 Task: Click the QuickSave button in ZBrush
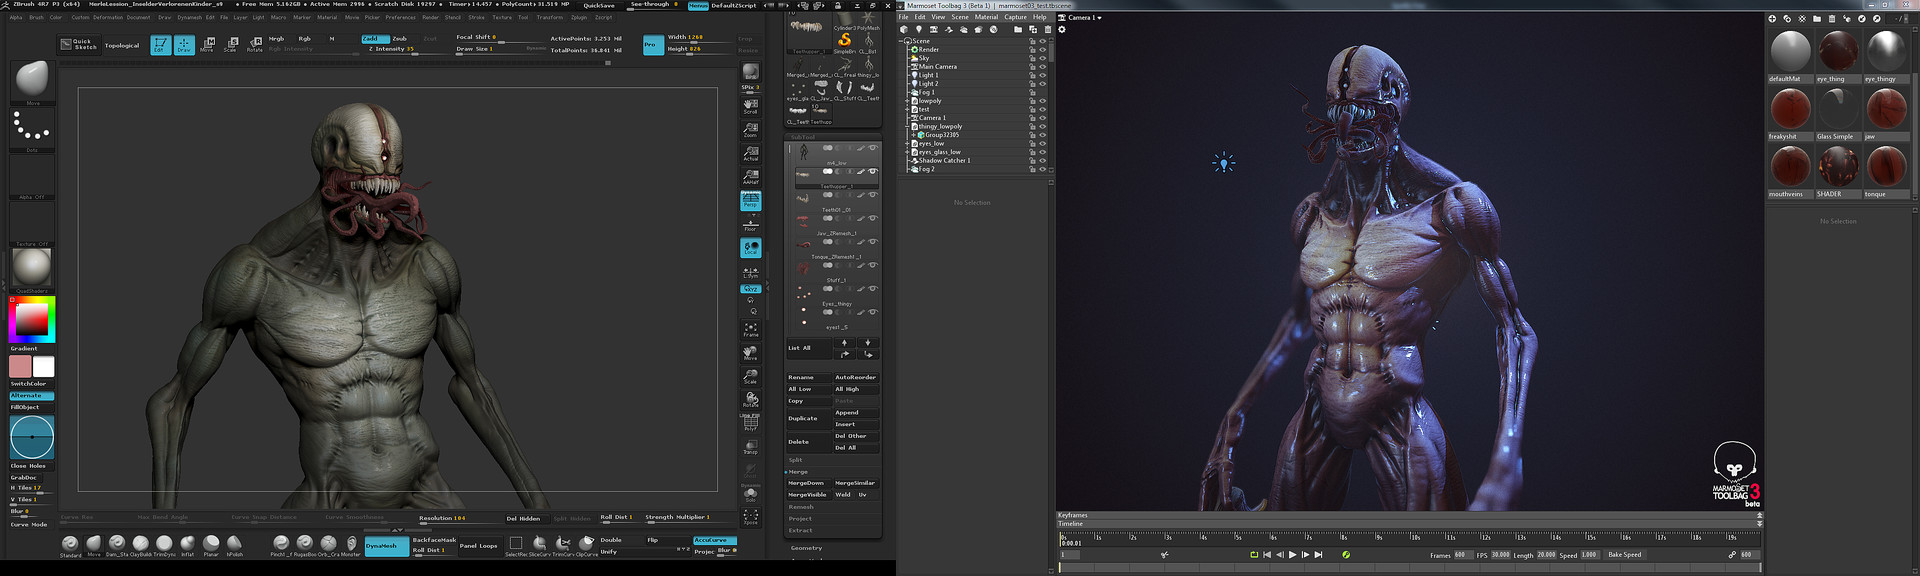pos(599,5)
